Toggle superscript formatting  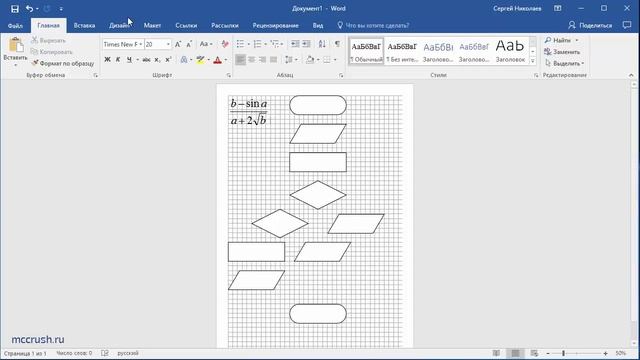tap(168, 60)
